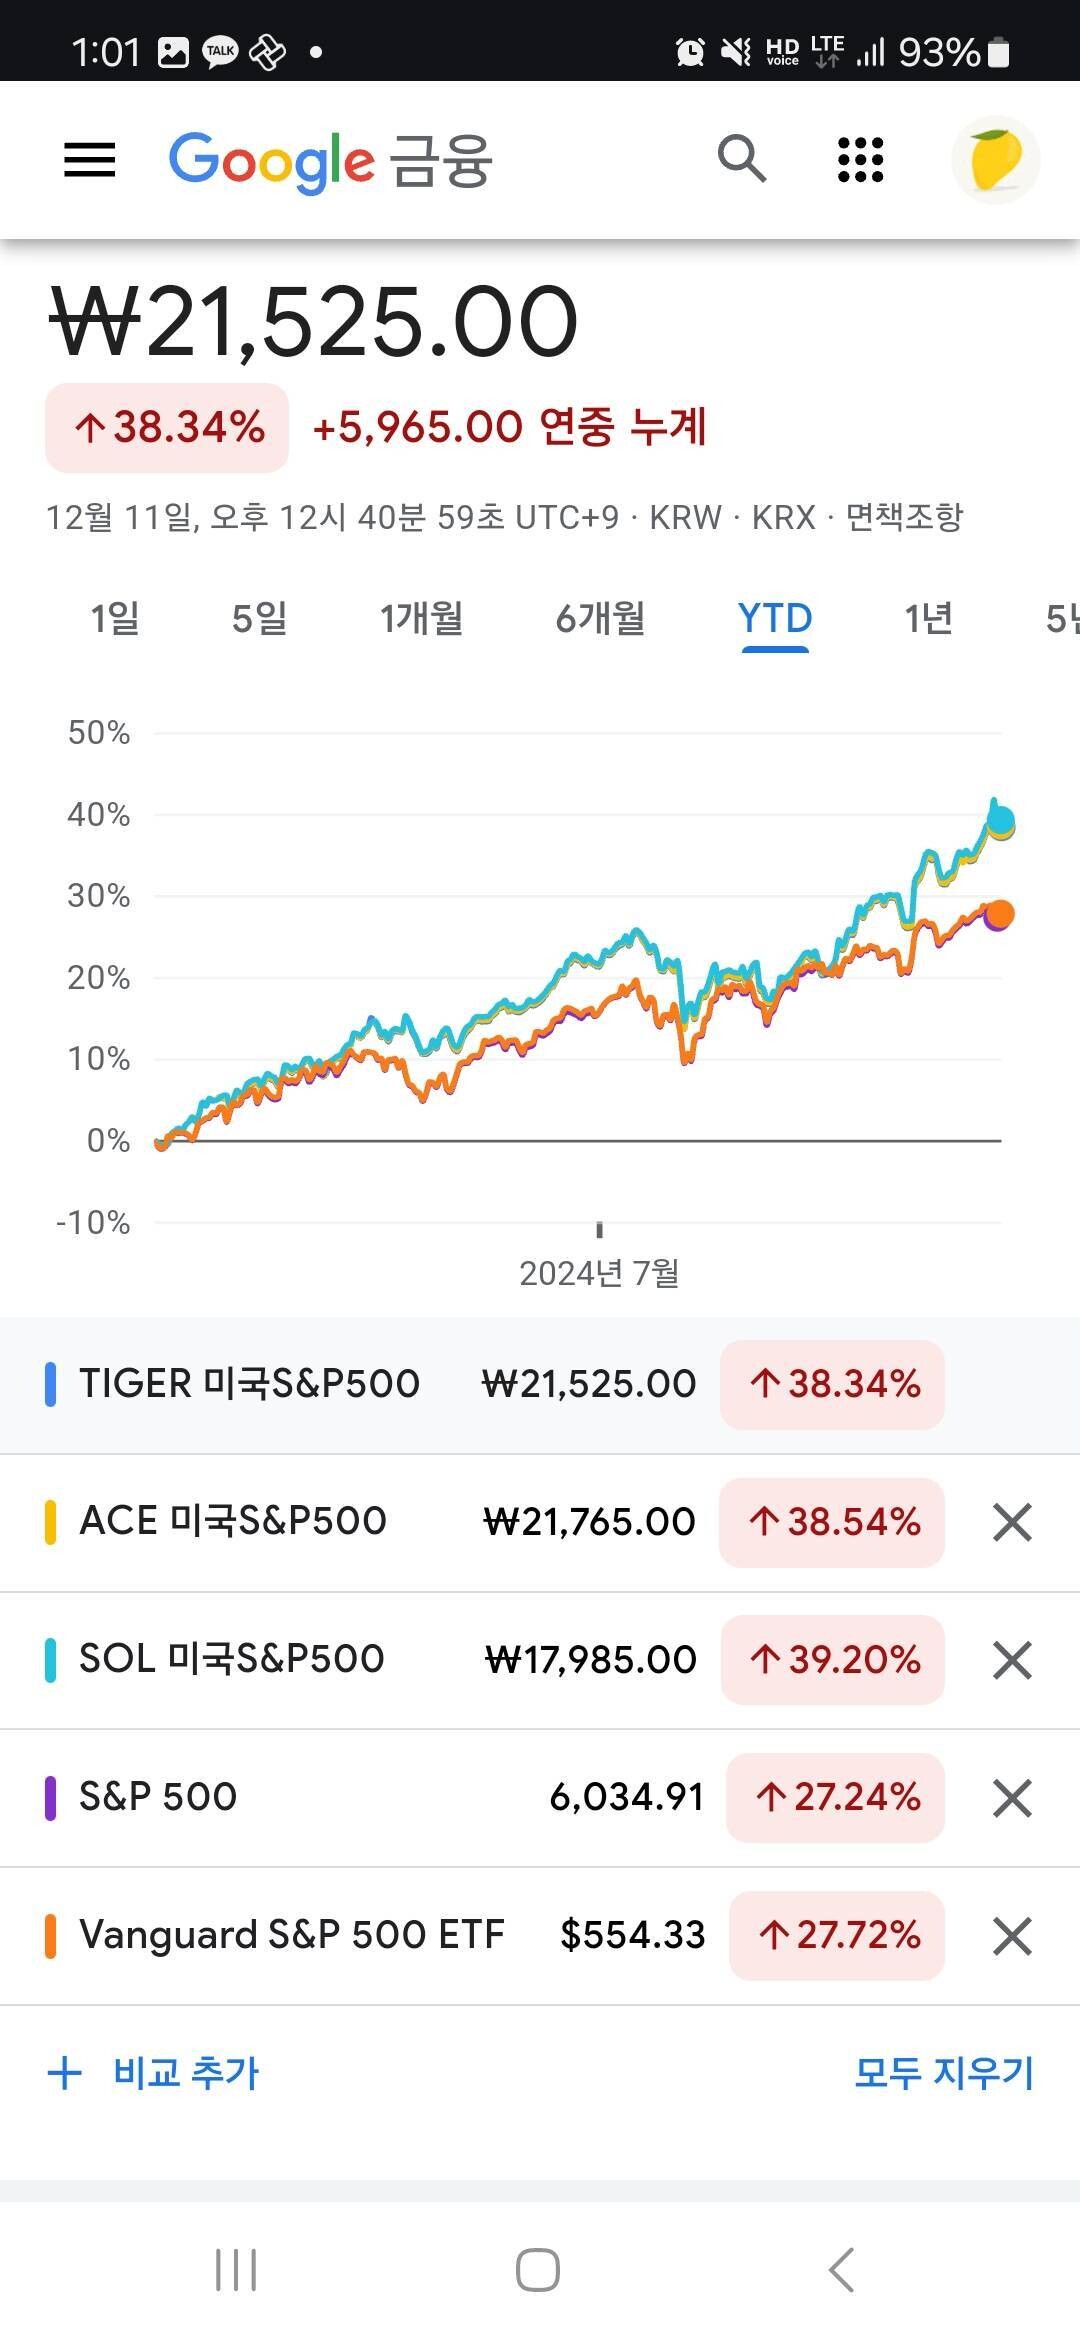Remove SOL 미국S&P500 from comparison
The image size is (1080, 2340).
(1012, 1660)
